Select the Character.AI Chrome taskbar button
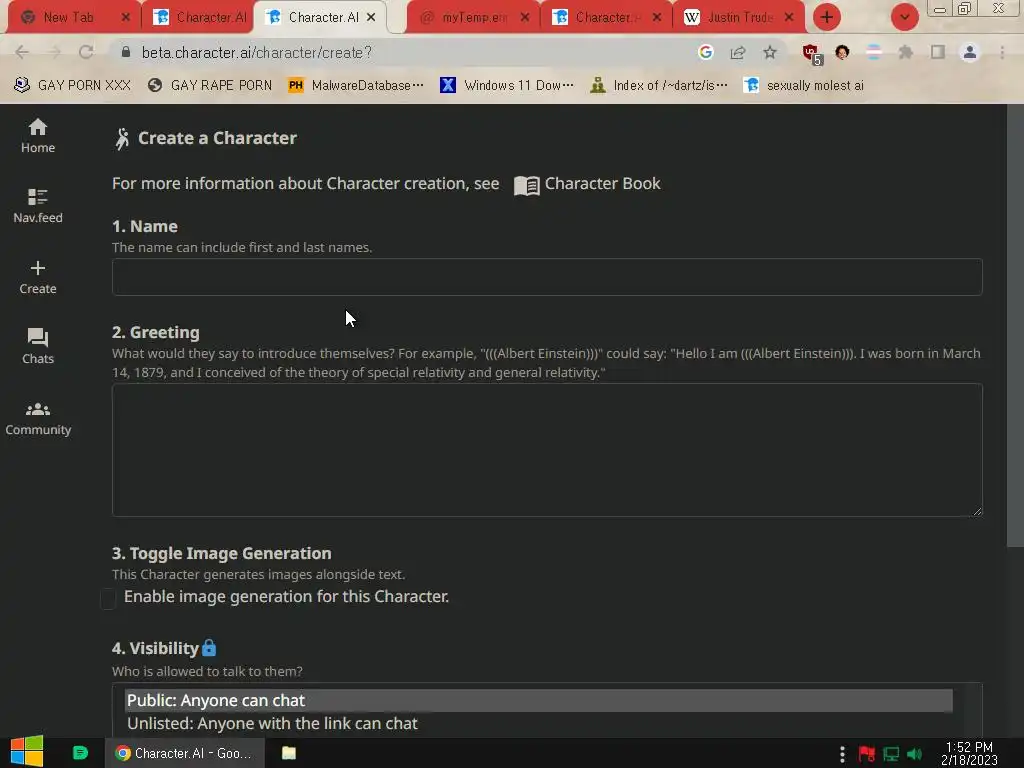 [184, 753]
